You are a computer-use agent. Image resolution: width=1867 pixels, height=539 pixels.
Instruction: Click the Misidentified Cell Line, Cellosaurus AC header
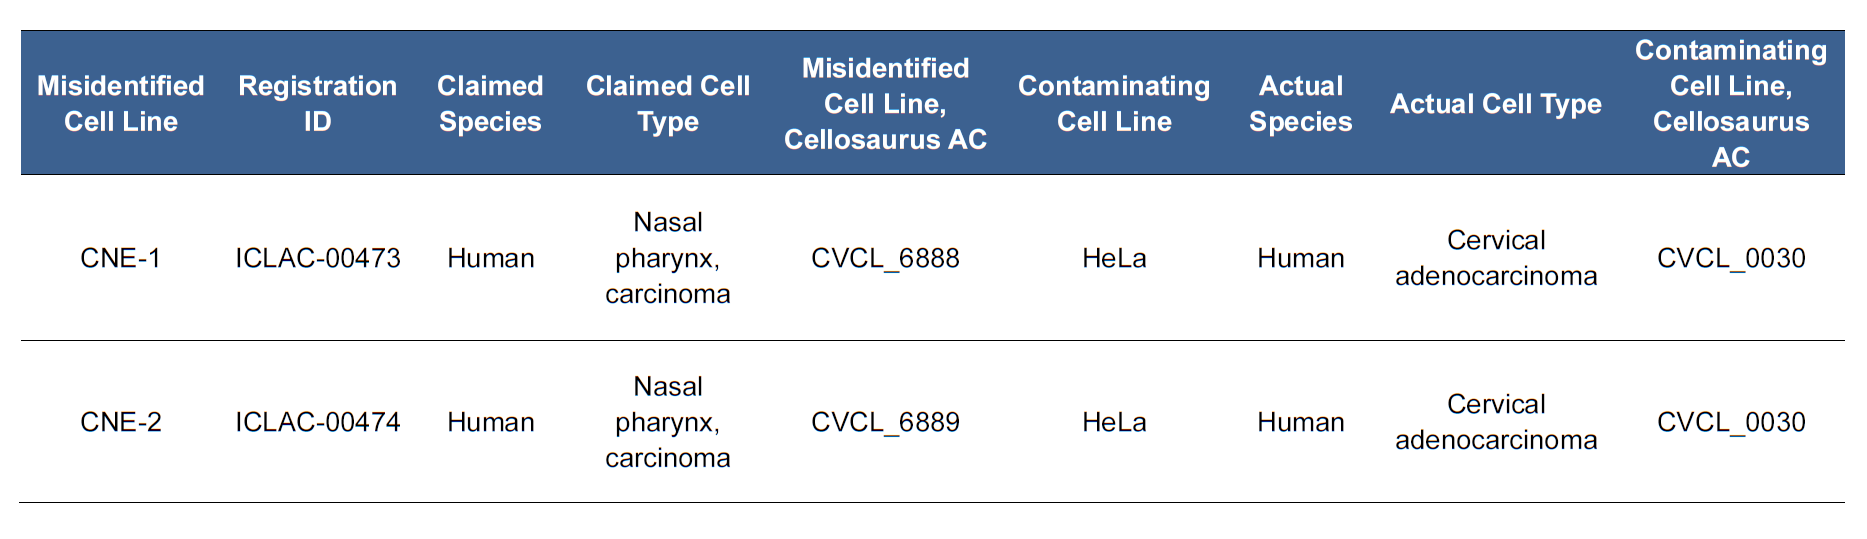[x=885, y=104]
